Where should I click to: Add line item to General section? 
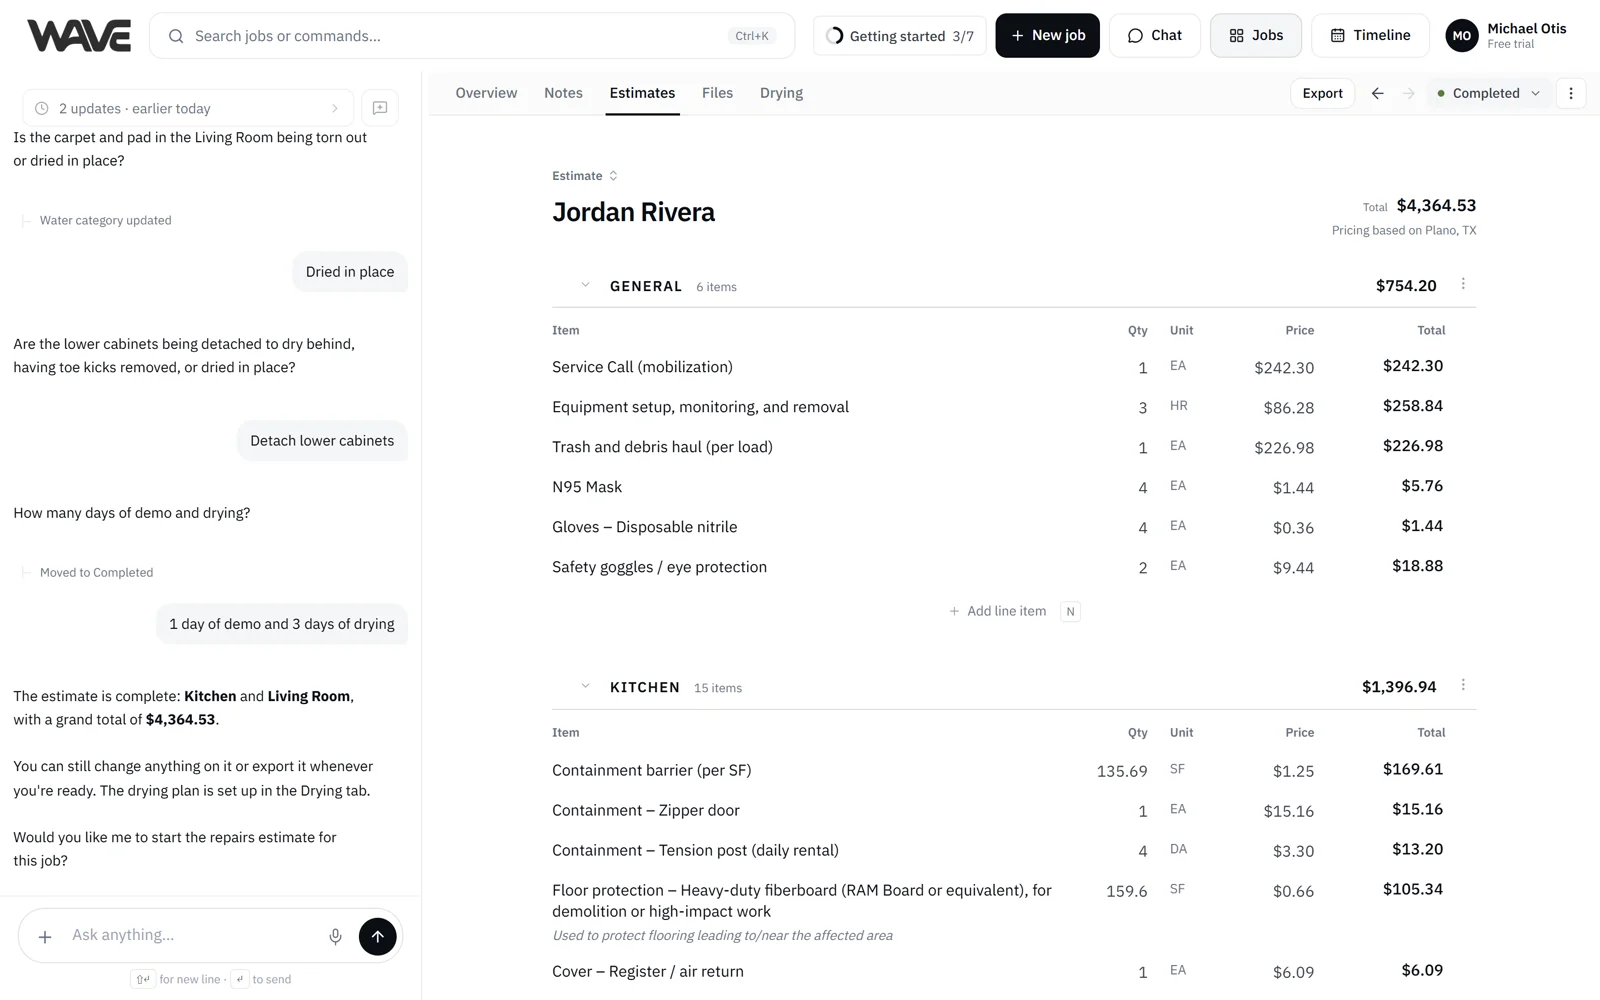tap(1013, 611)
